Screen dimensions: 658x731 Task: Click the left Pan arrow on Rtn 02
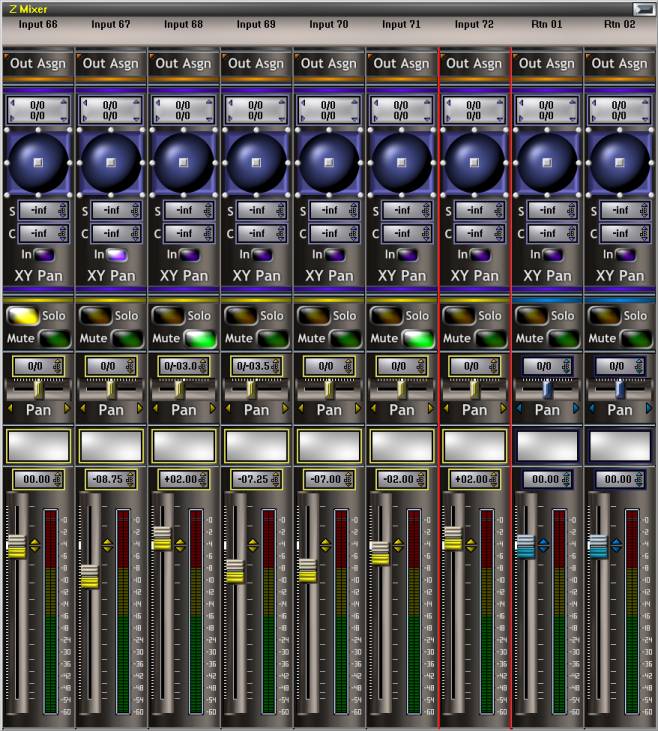[593, 409]
